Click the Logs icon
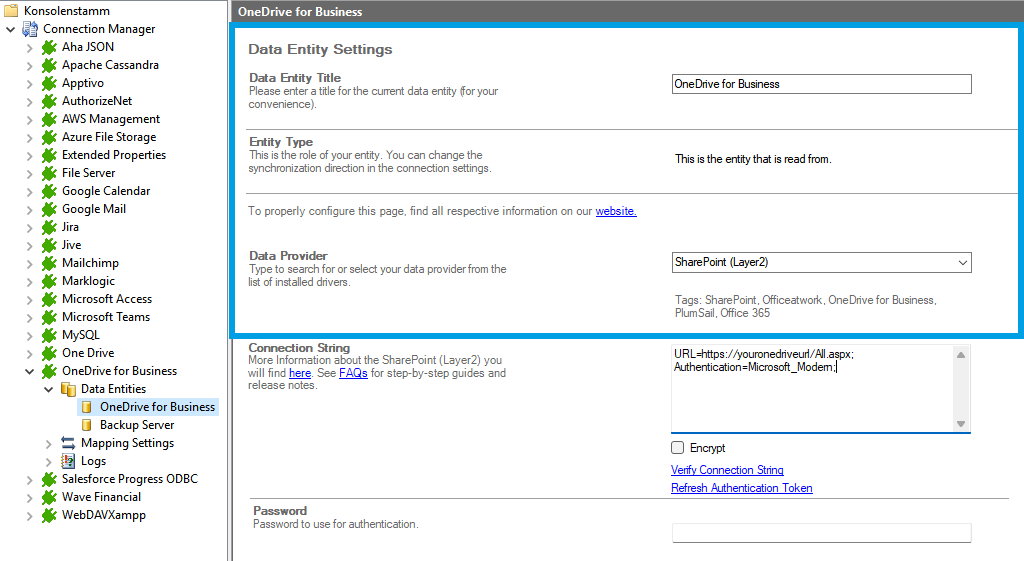1024x561 pixels. pyautogui.click(x=68, y=461)
